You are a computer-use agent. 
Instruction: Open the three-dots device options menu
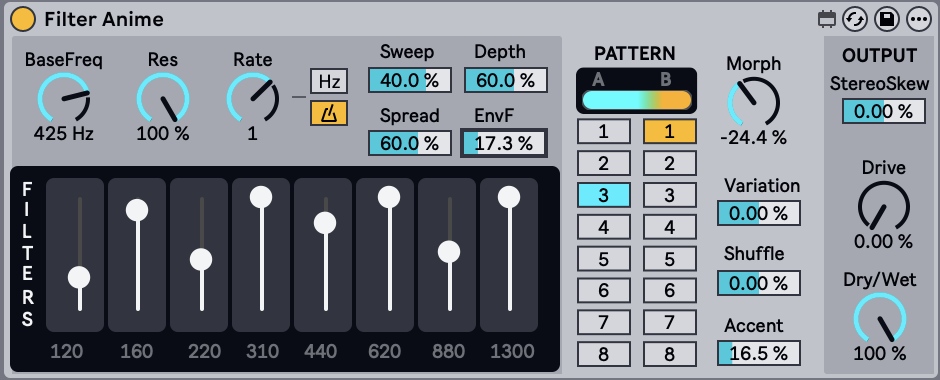coord(917,20)
